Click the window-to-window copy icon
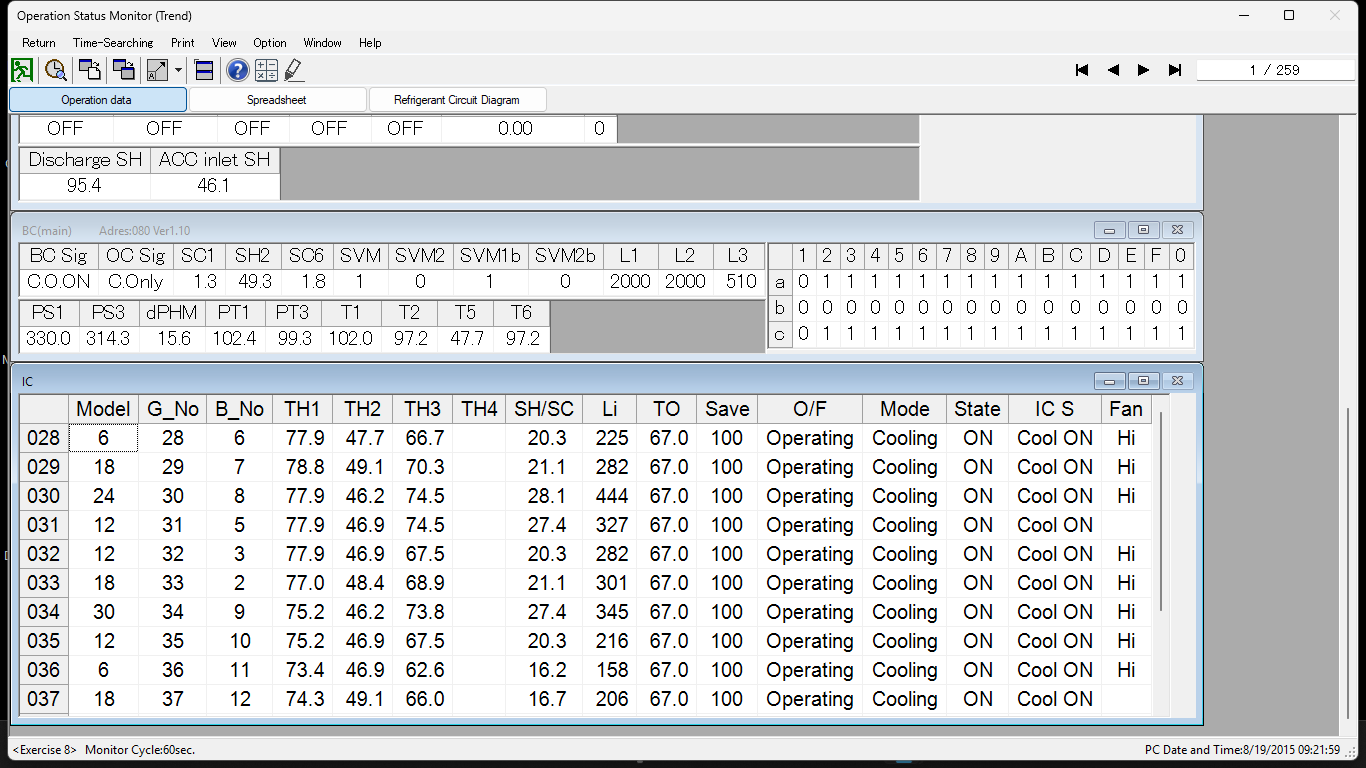This screenshot has width=1366, height=768. 124,70
